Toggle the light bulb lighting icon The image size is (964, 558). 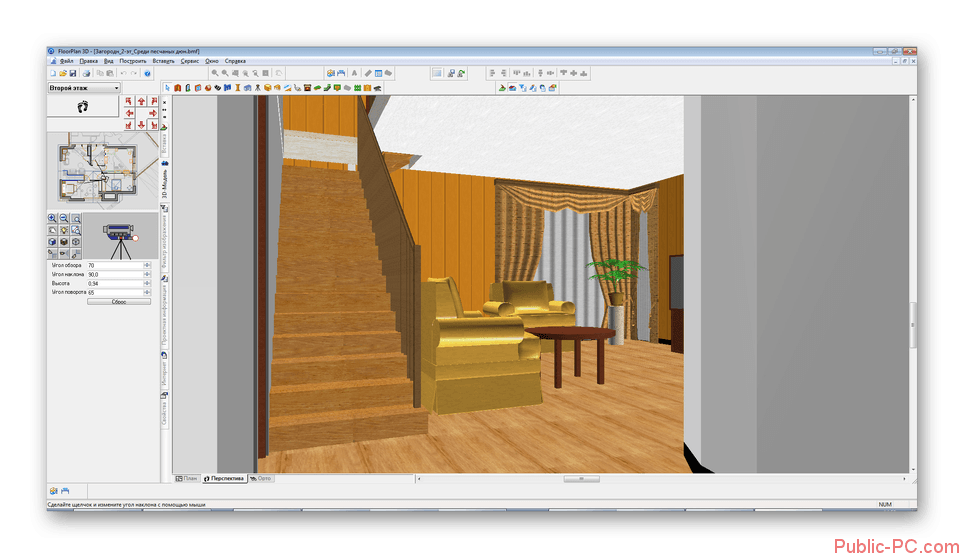pyautogui.click(x=64, y=230)
